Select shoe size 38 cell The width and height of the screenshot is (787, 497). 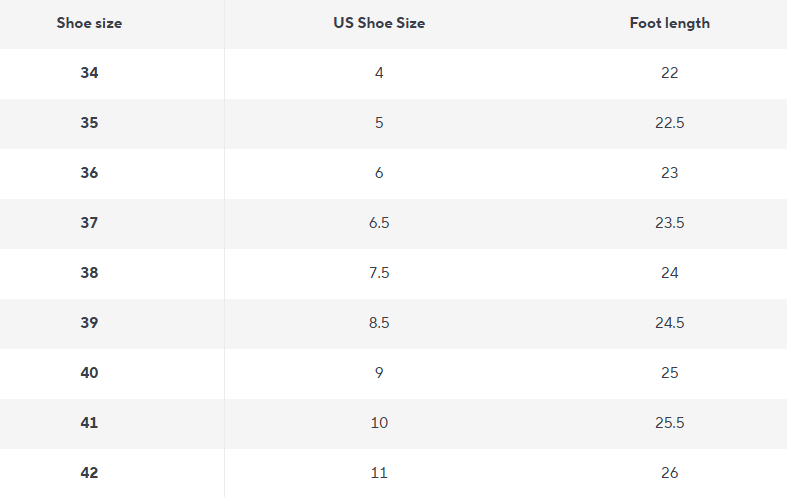pos(89,273)
